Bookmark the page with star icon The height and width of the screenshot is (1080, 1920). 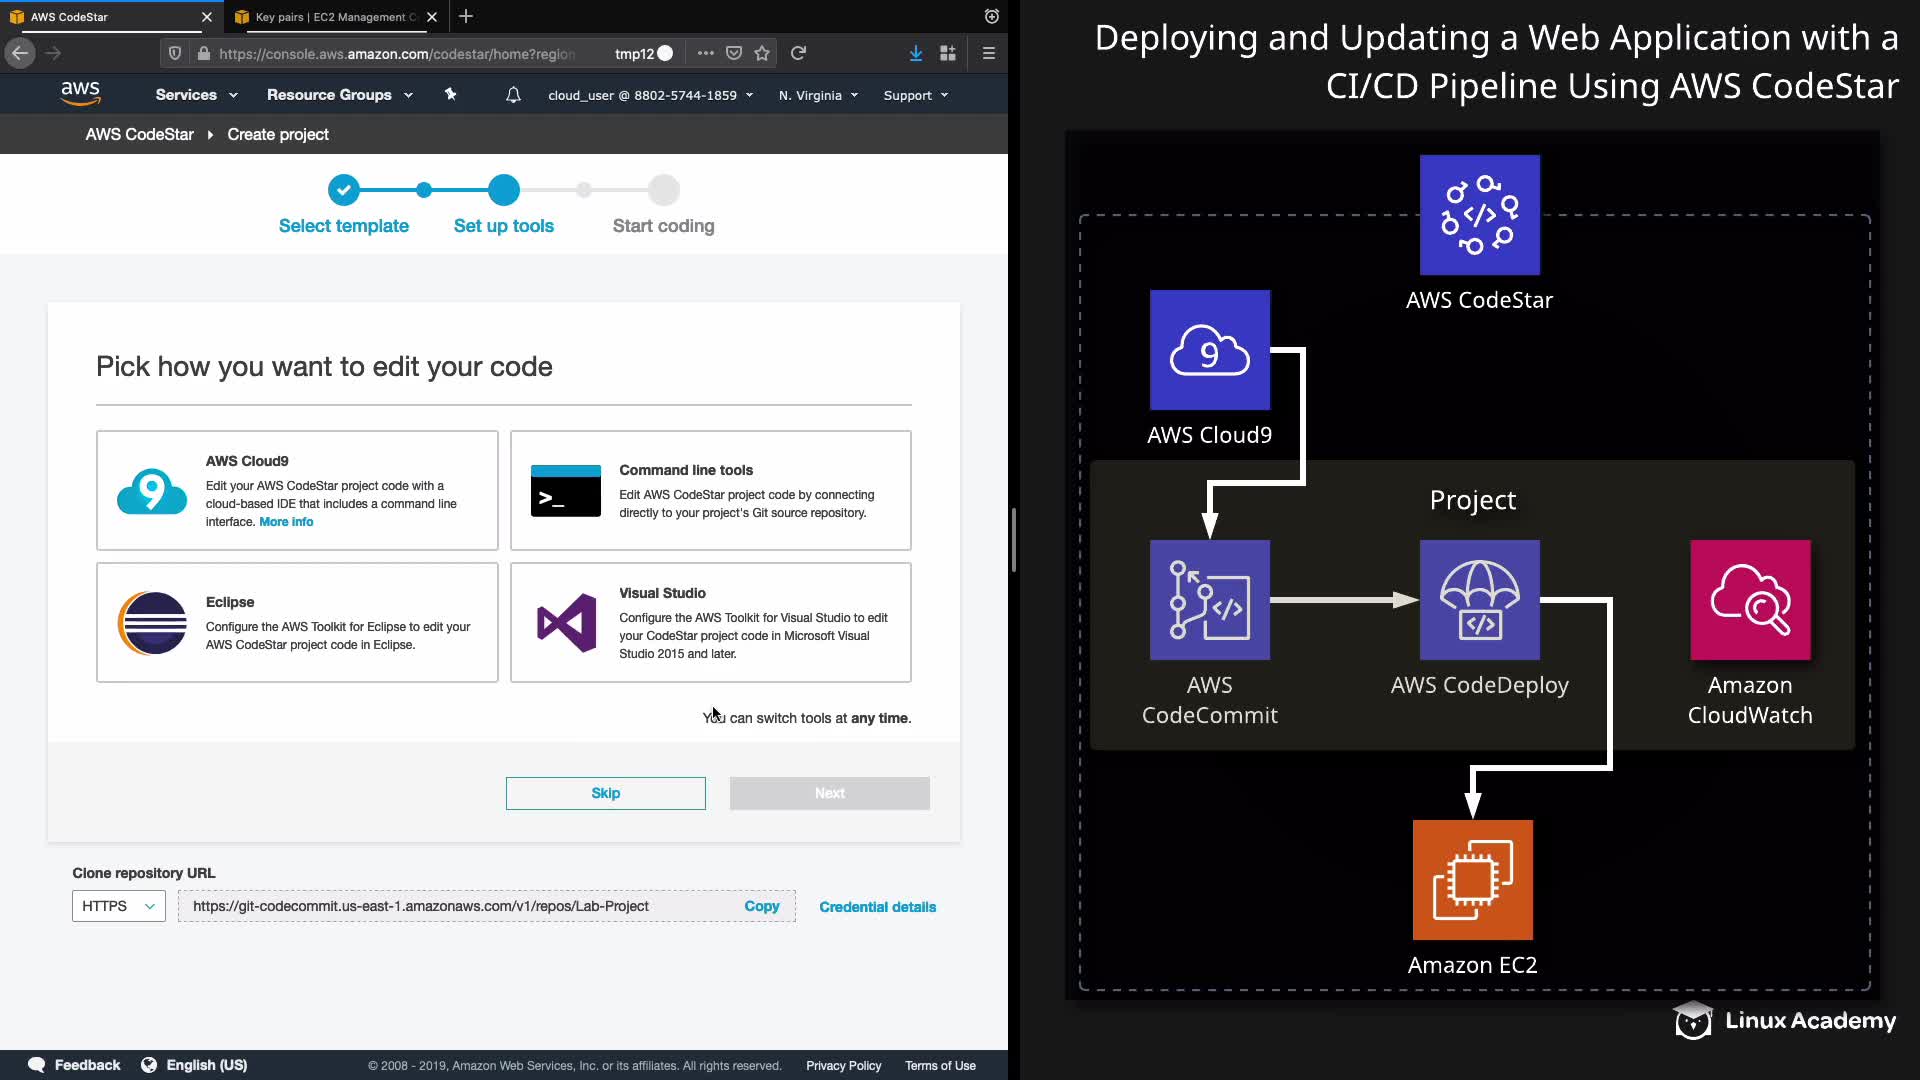[x=762, y=53]
